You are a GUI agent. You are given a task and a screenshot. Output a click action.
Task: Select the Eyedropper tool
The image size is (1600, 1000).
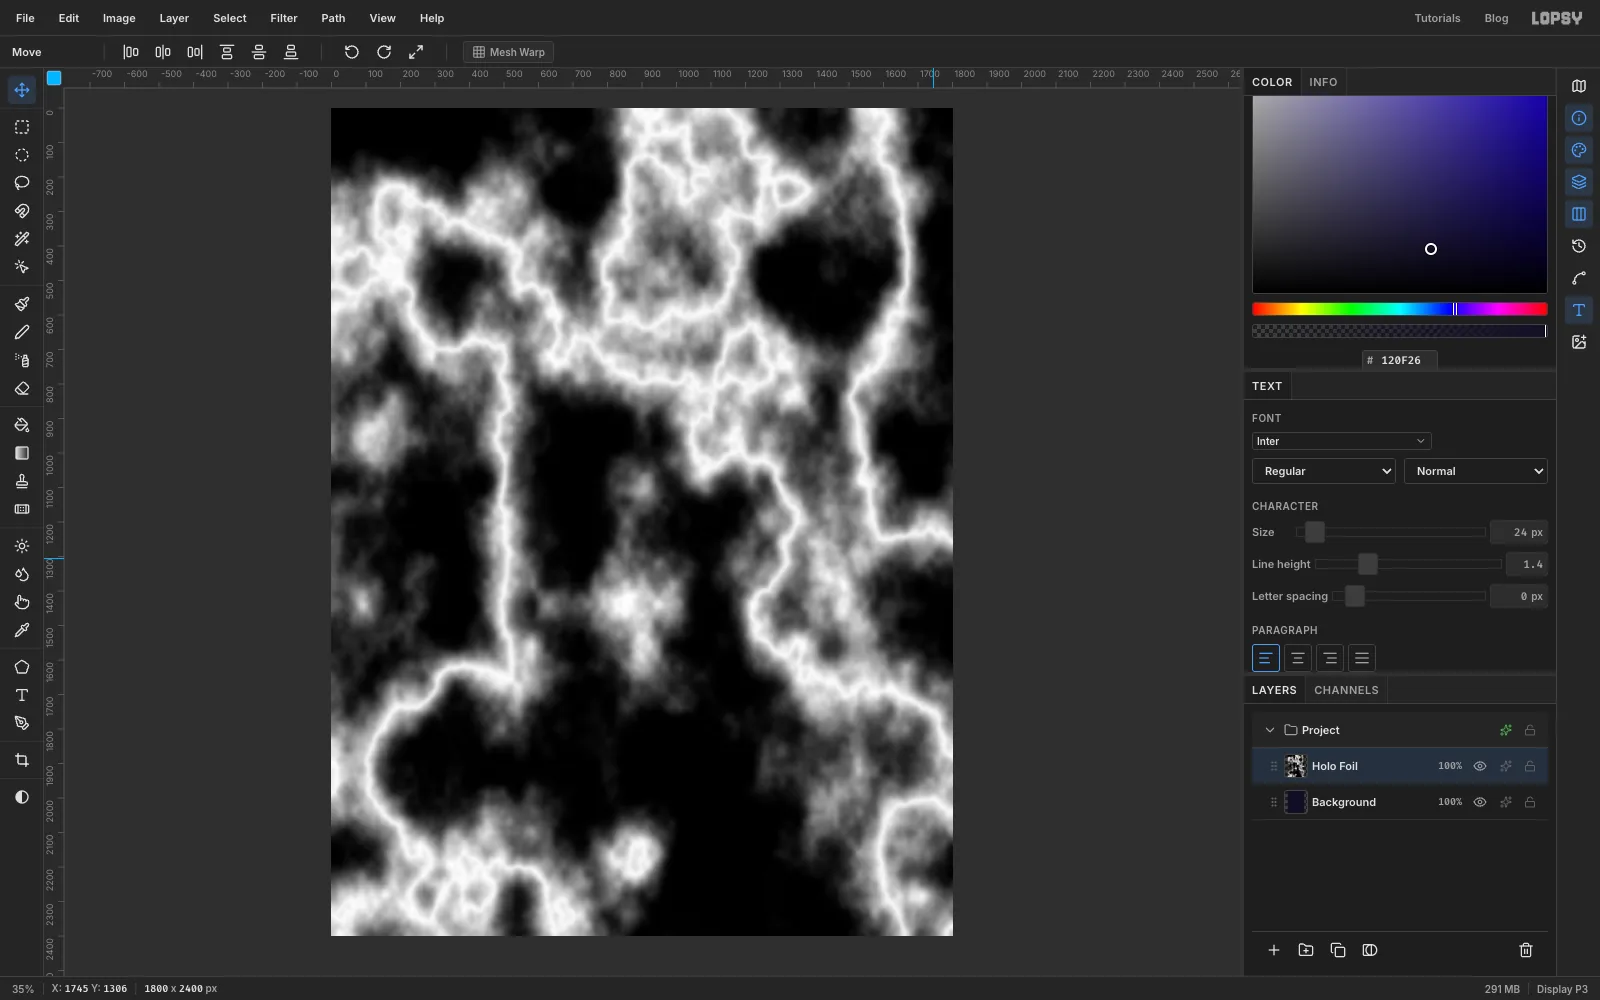pyautogui.click(x=21, y=630)
